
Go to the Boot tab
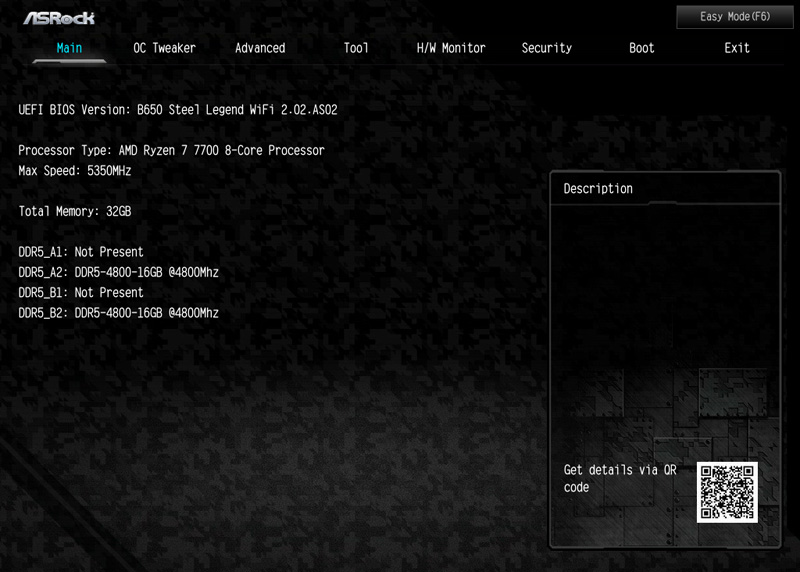641,48
